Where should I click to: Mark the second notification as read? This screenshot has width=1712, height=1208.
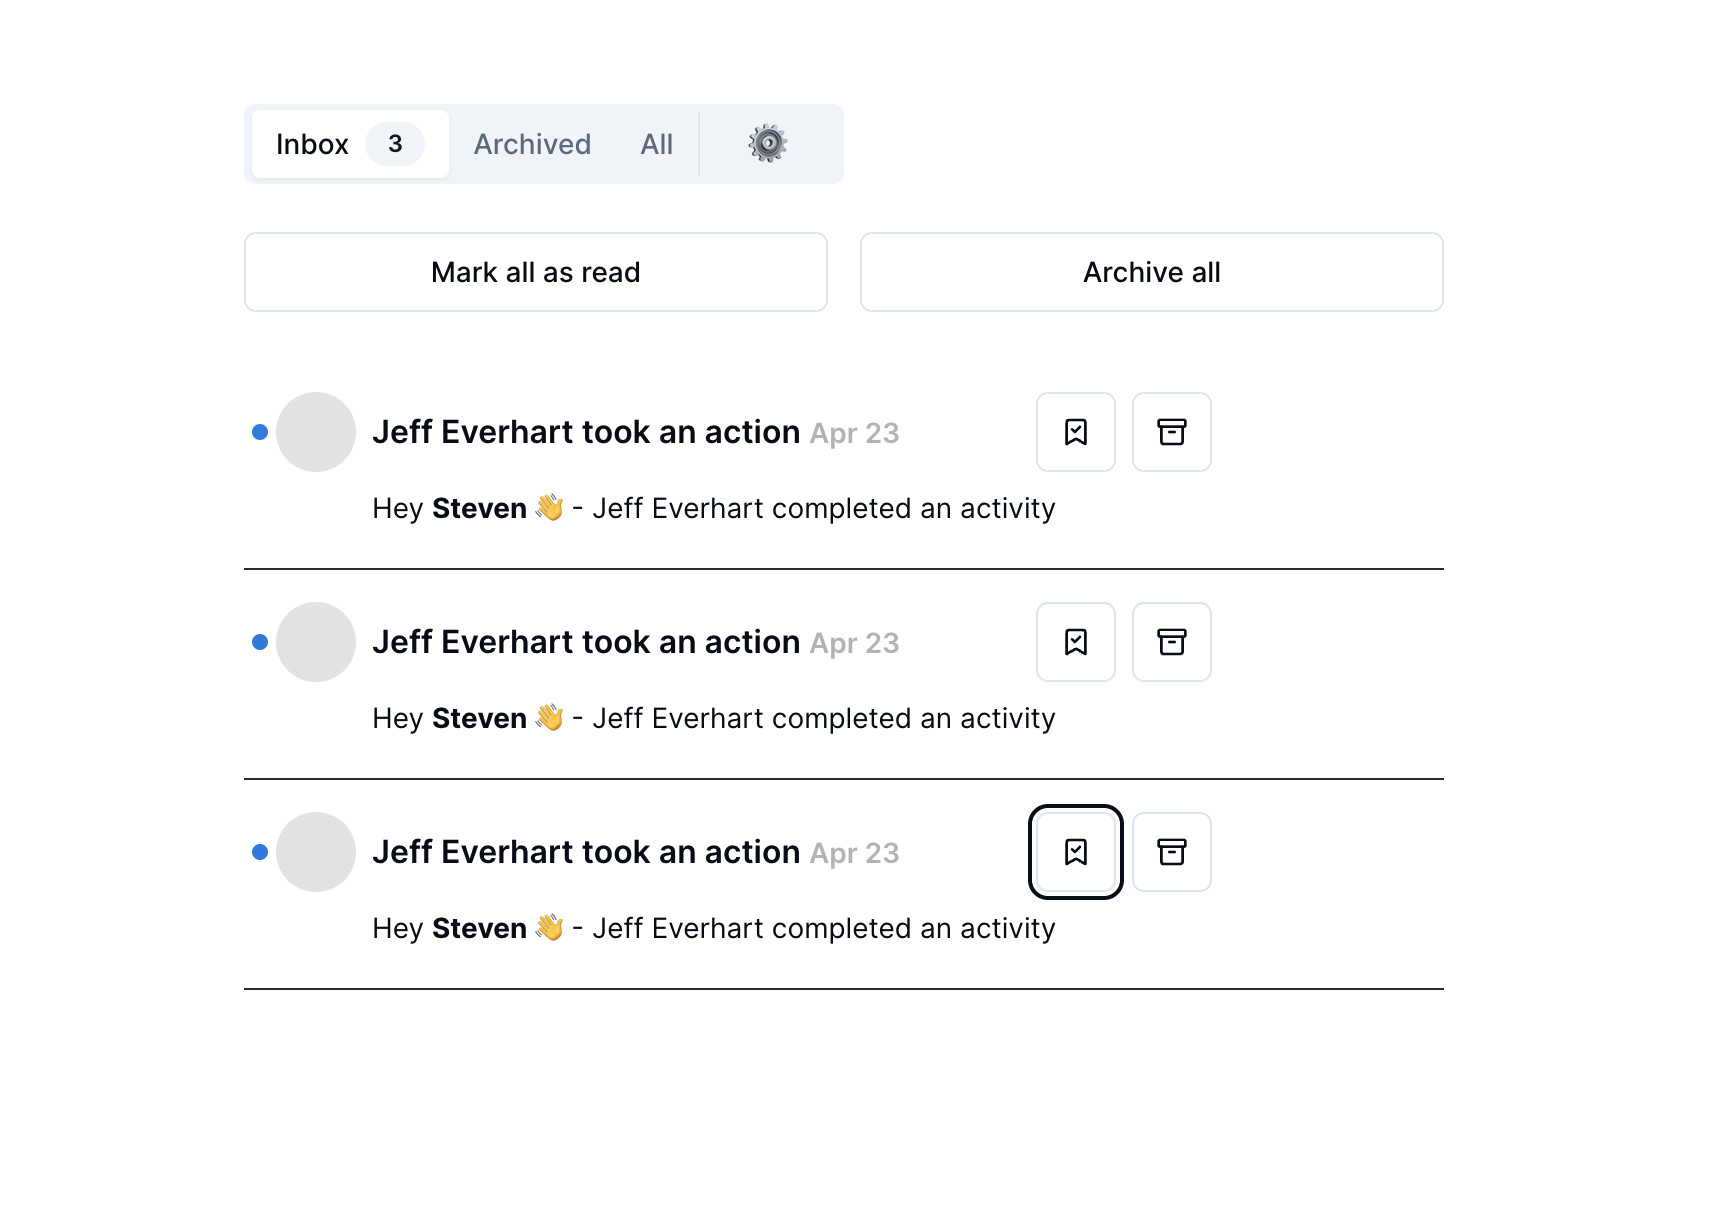coord(1075,642)
